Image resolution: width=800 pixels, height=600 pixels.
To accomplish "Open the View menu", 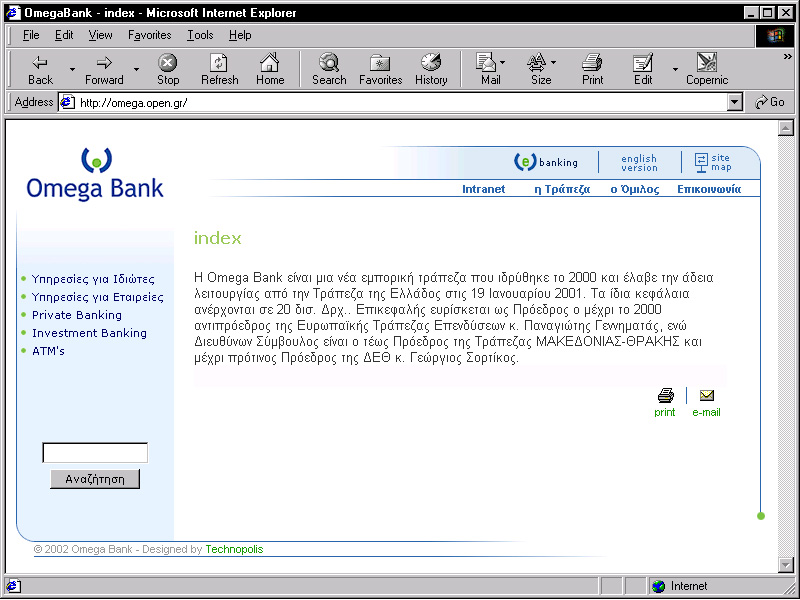I will (100, 35).
